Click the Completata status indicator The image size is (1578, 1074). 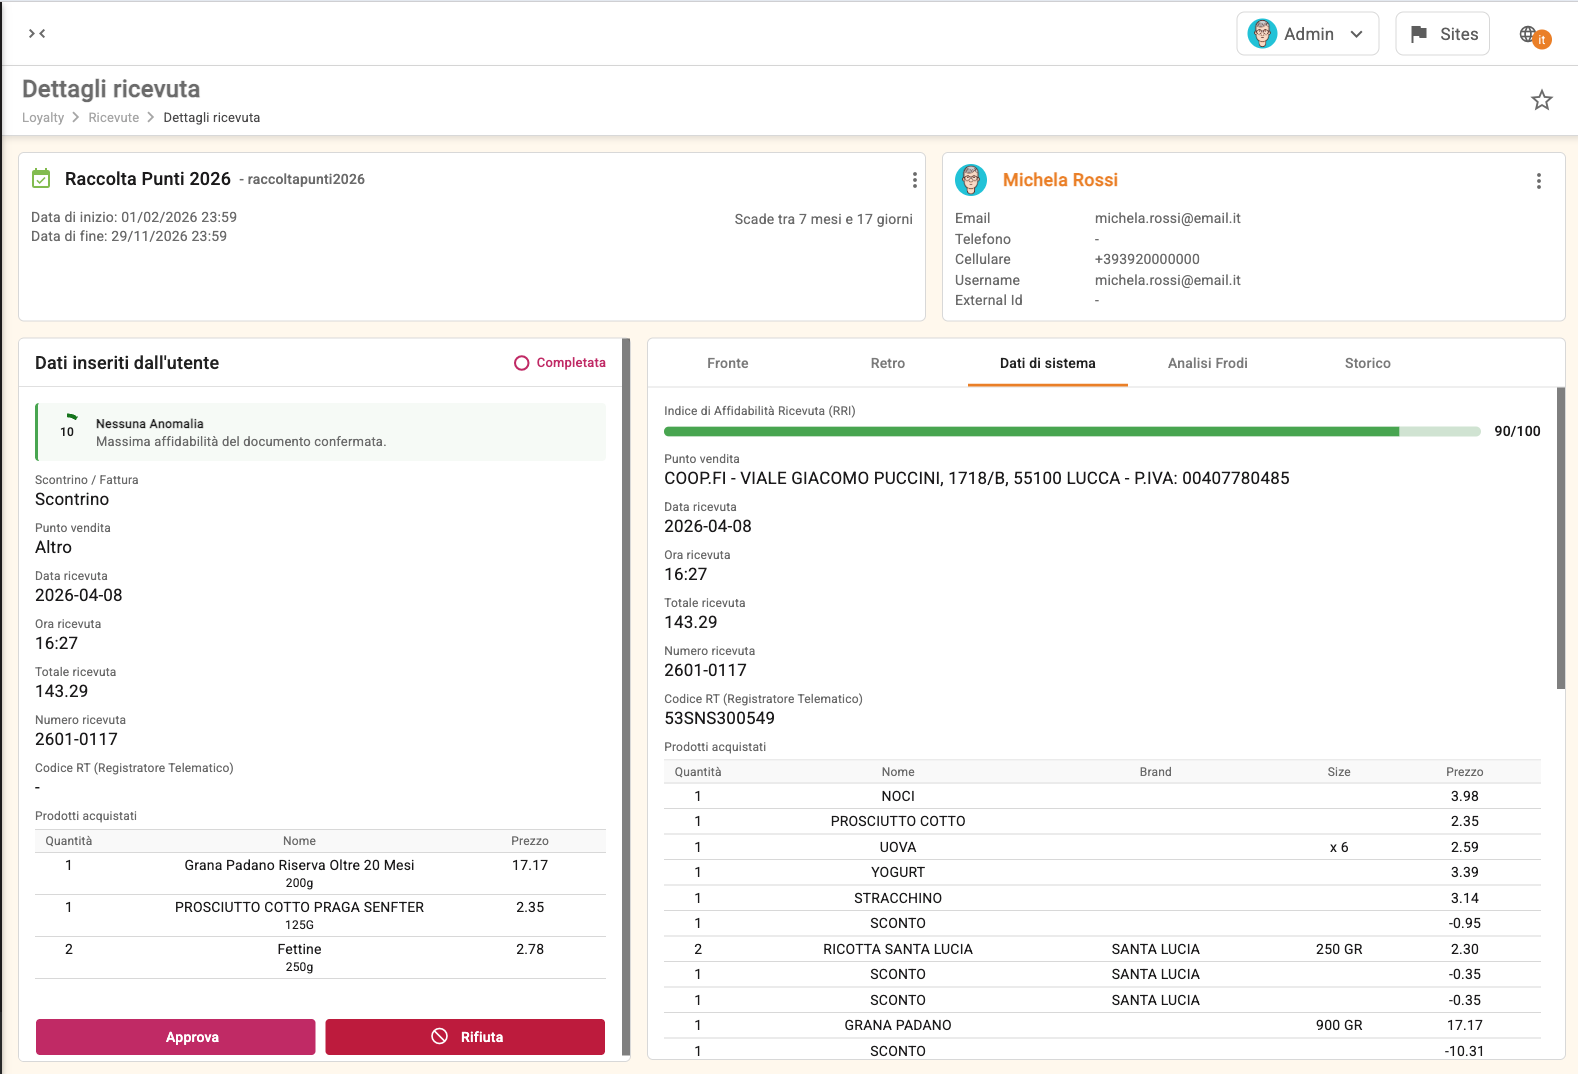(x=560, y=363)
